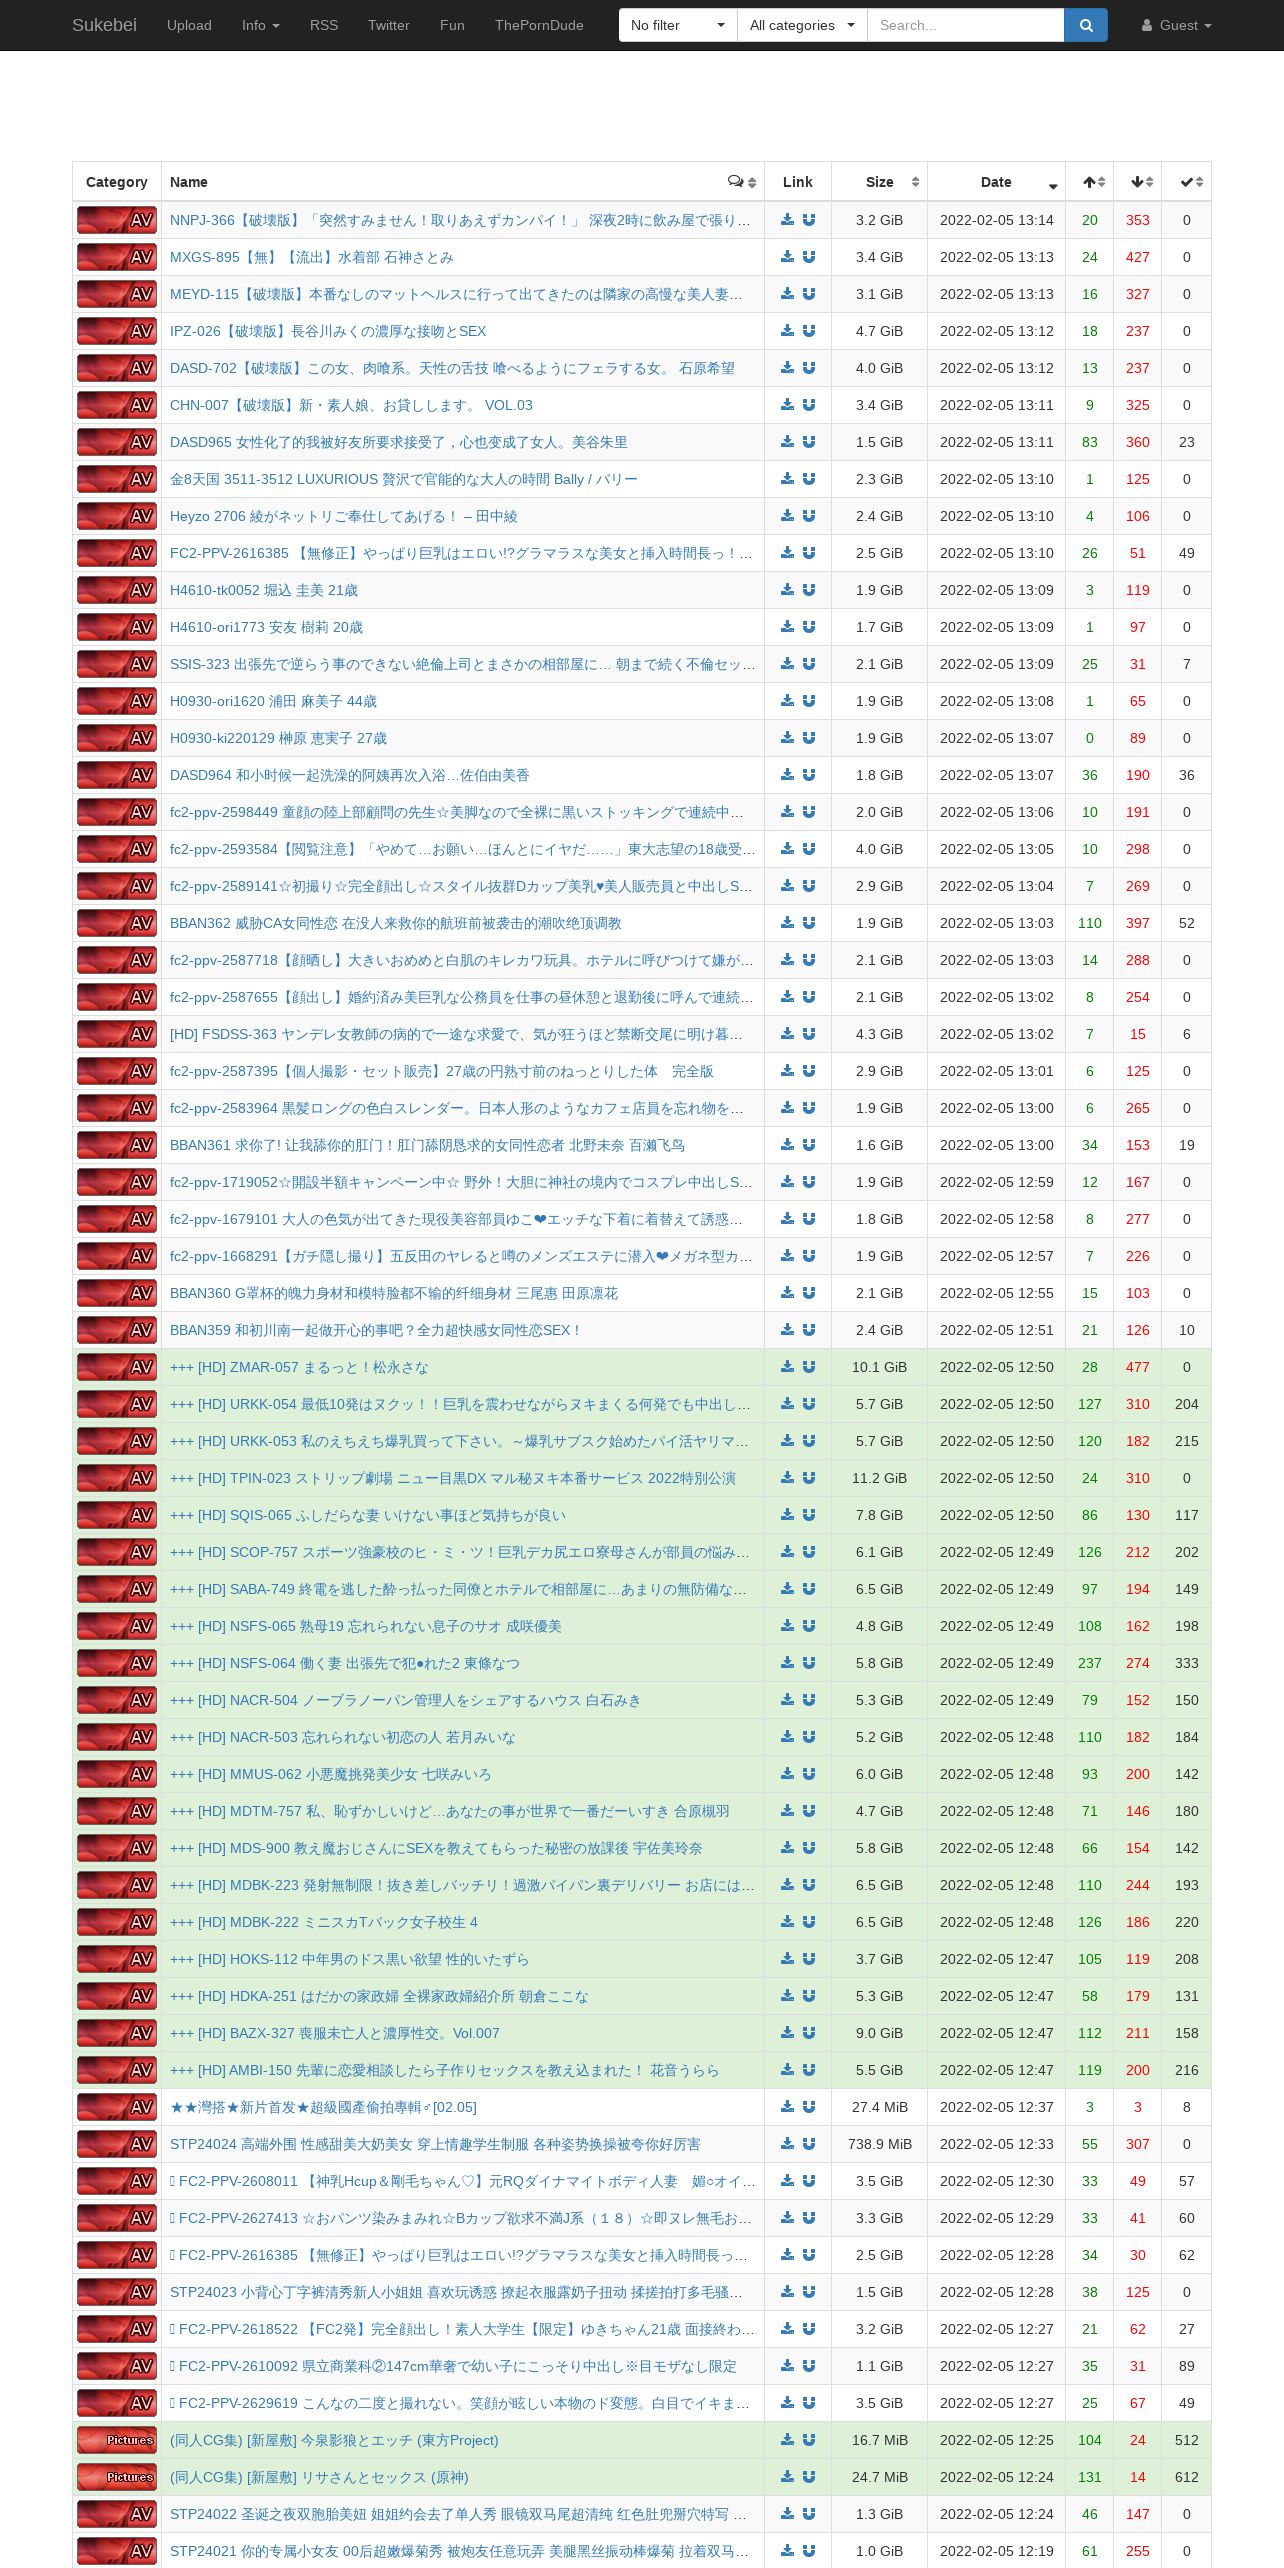Screen dimensions: 1284x2568
Task: Open magnet link for MMUS-062 row
Action: point(809,1774)
